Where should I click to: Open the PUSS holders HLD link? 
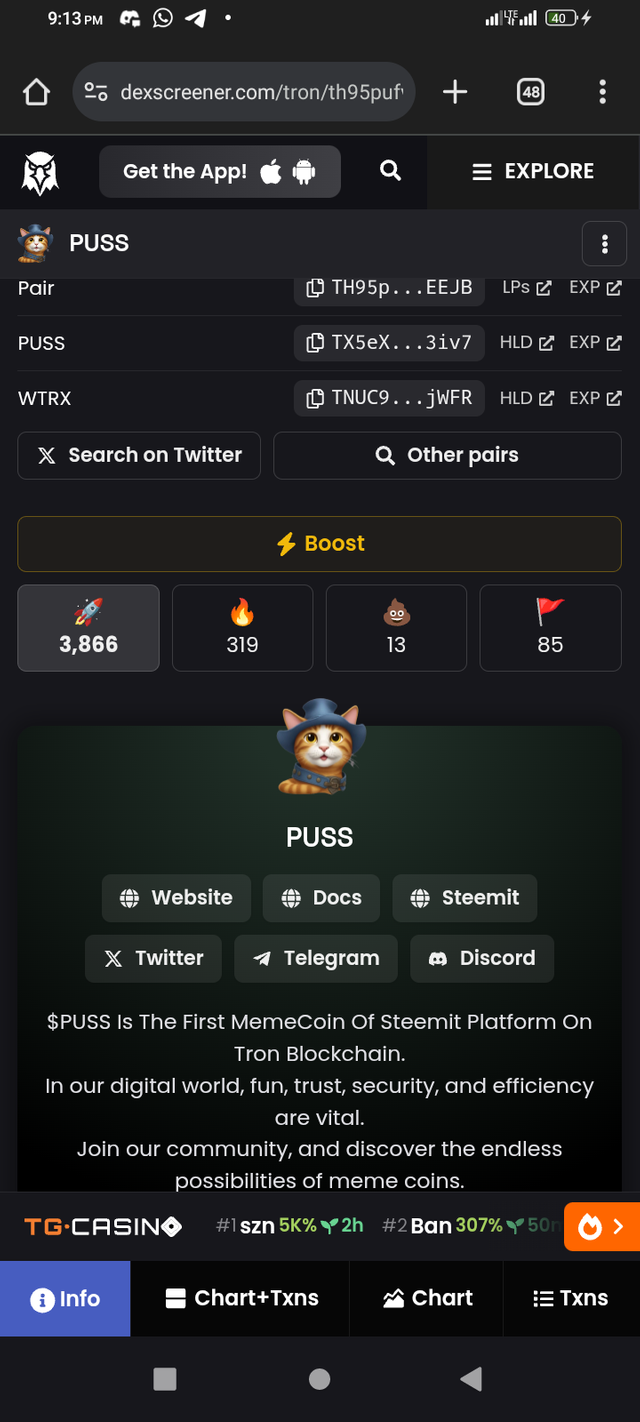527,342
